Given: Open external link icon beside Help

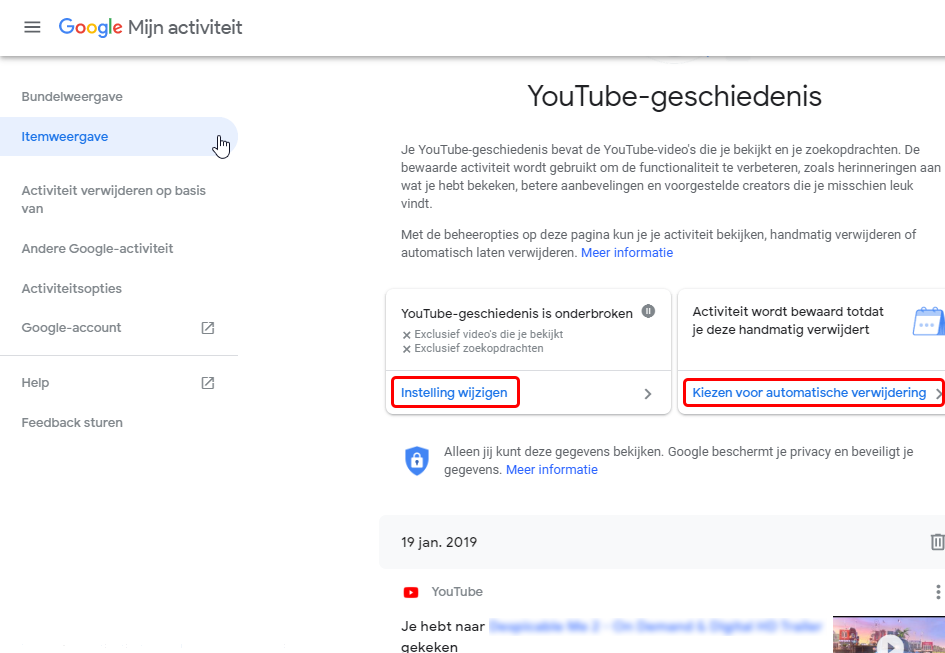Looking at the screenshot, I should (208, 383).
